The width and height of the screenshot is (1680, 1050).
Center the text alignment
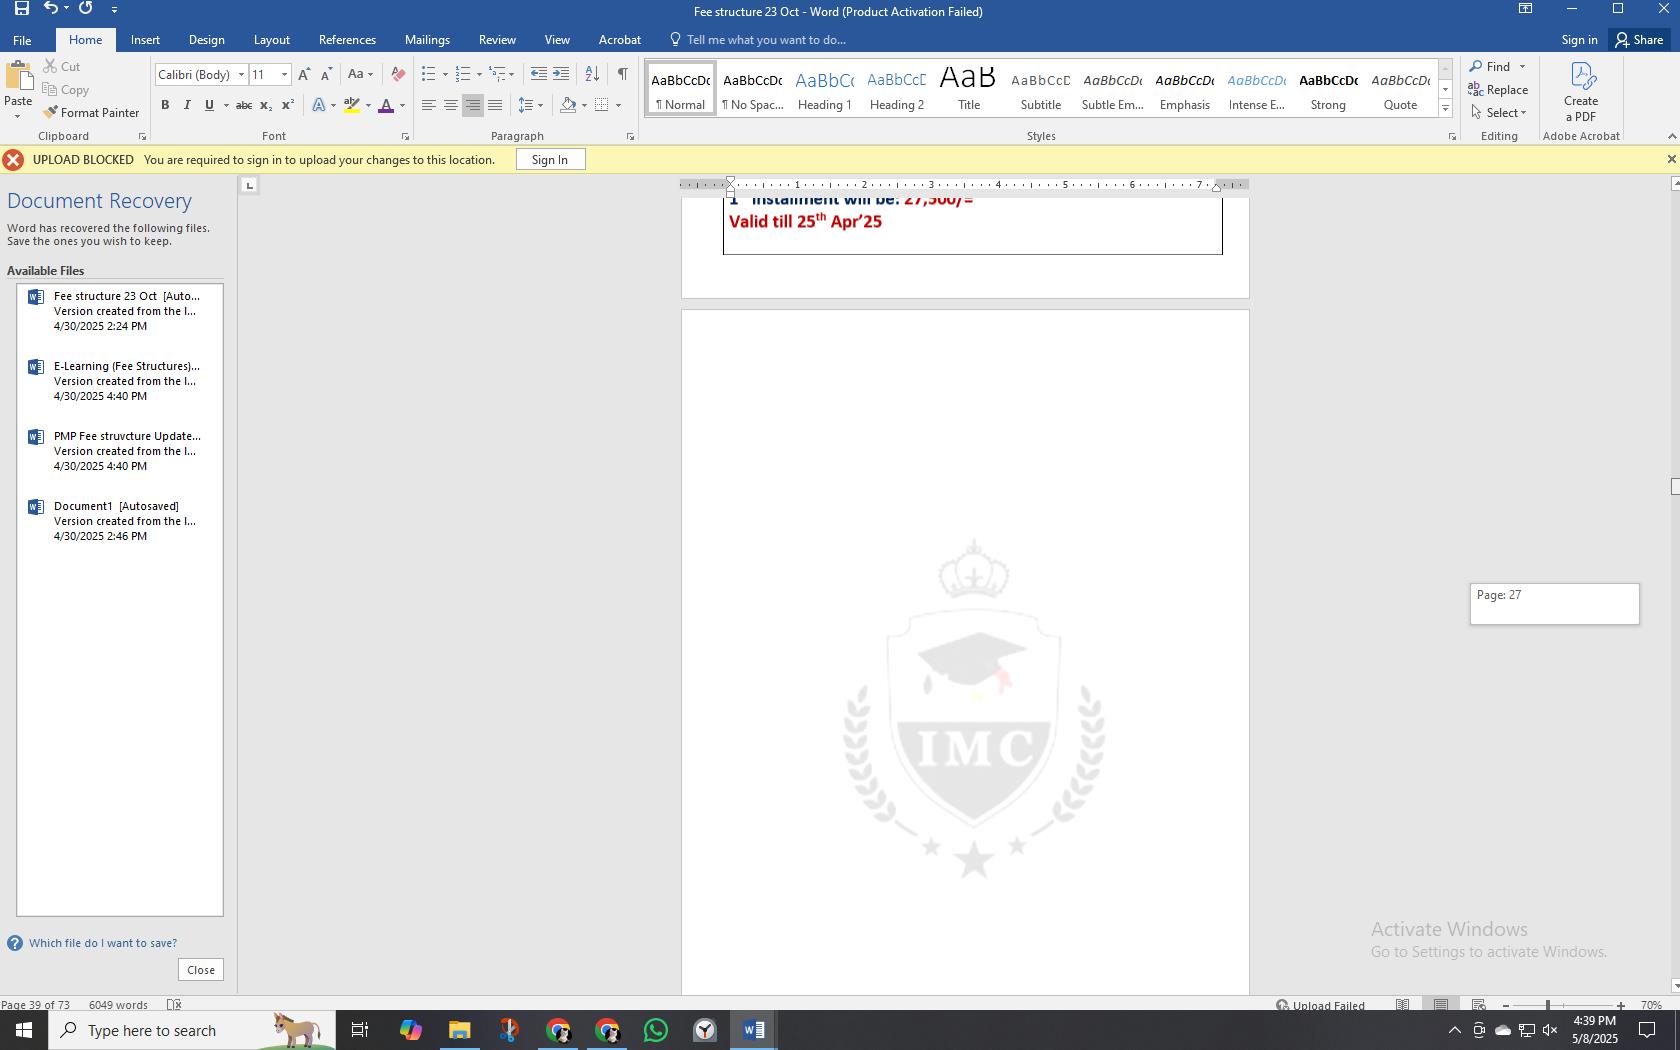pyautogui.click(x=451, y=105)
